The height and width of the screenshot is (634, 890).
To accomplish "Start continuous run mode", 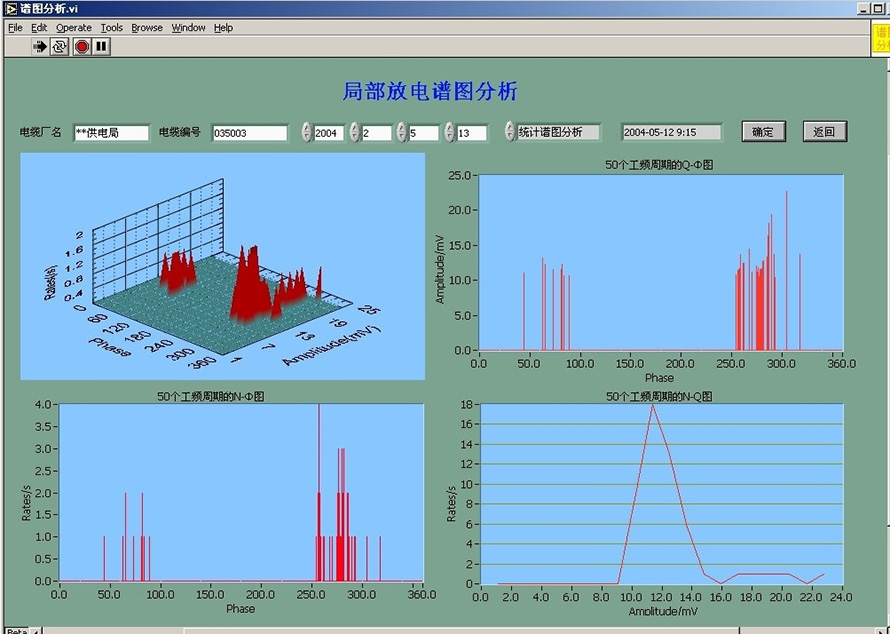I will tap(57, 46).
